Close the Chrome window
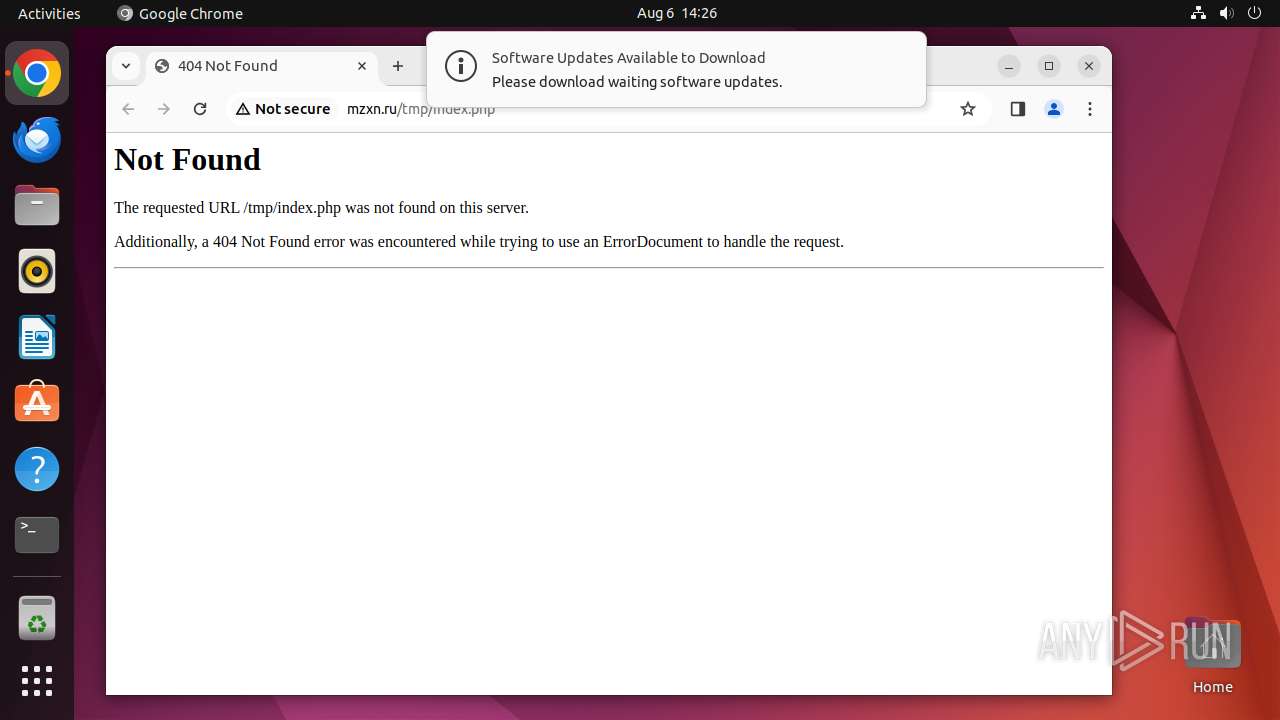Screen dimensions: 1280x720 click(1089, 66)
